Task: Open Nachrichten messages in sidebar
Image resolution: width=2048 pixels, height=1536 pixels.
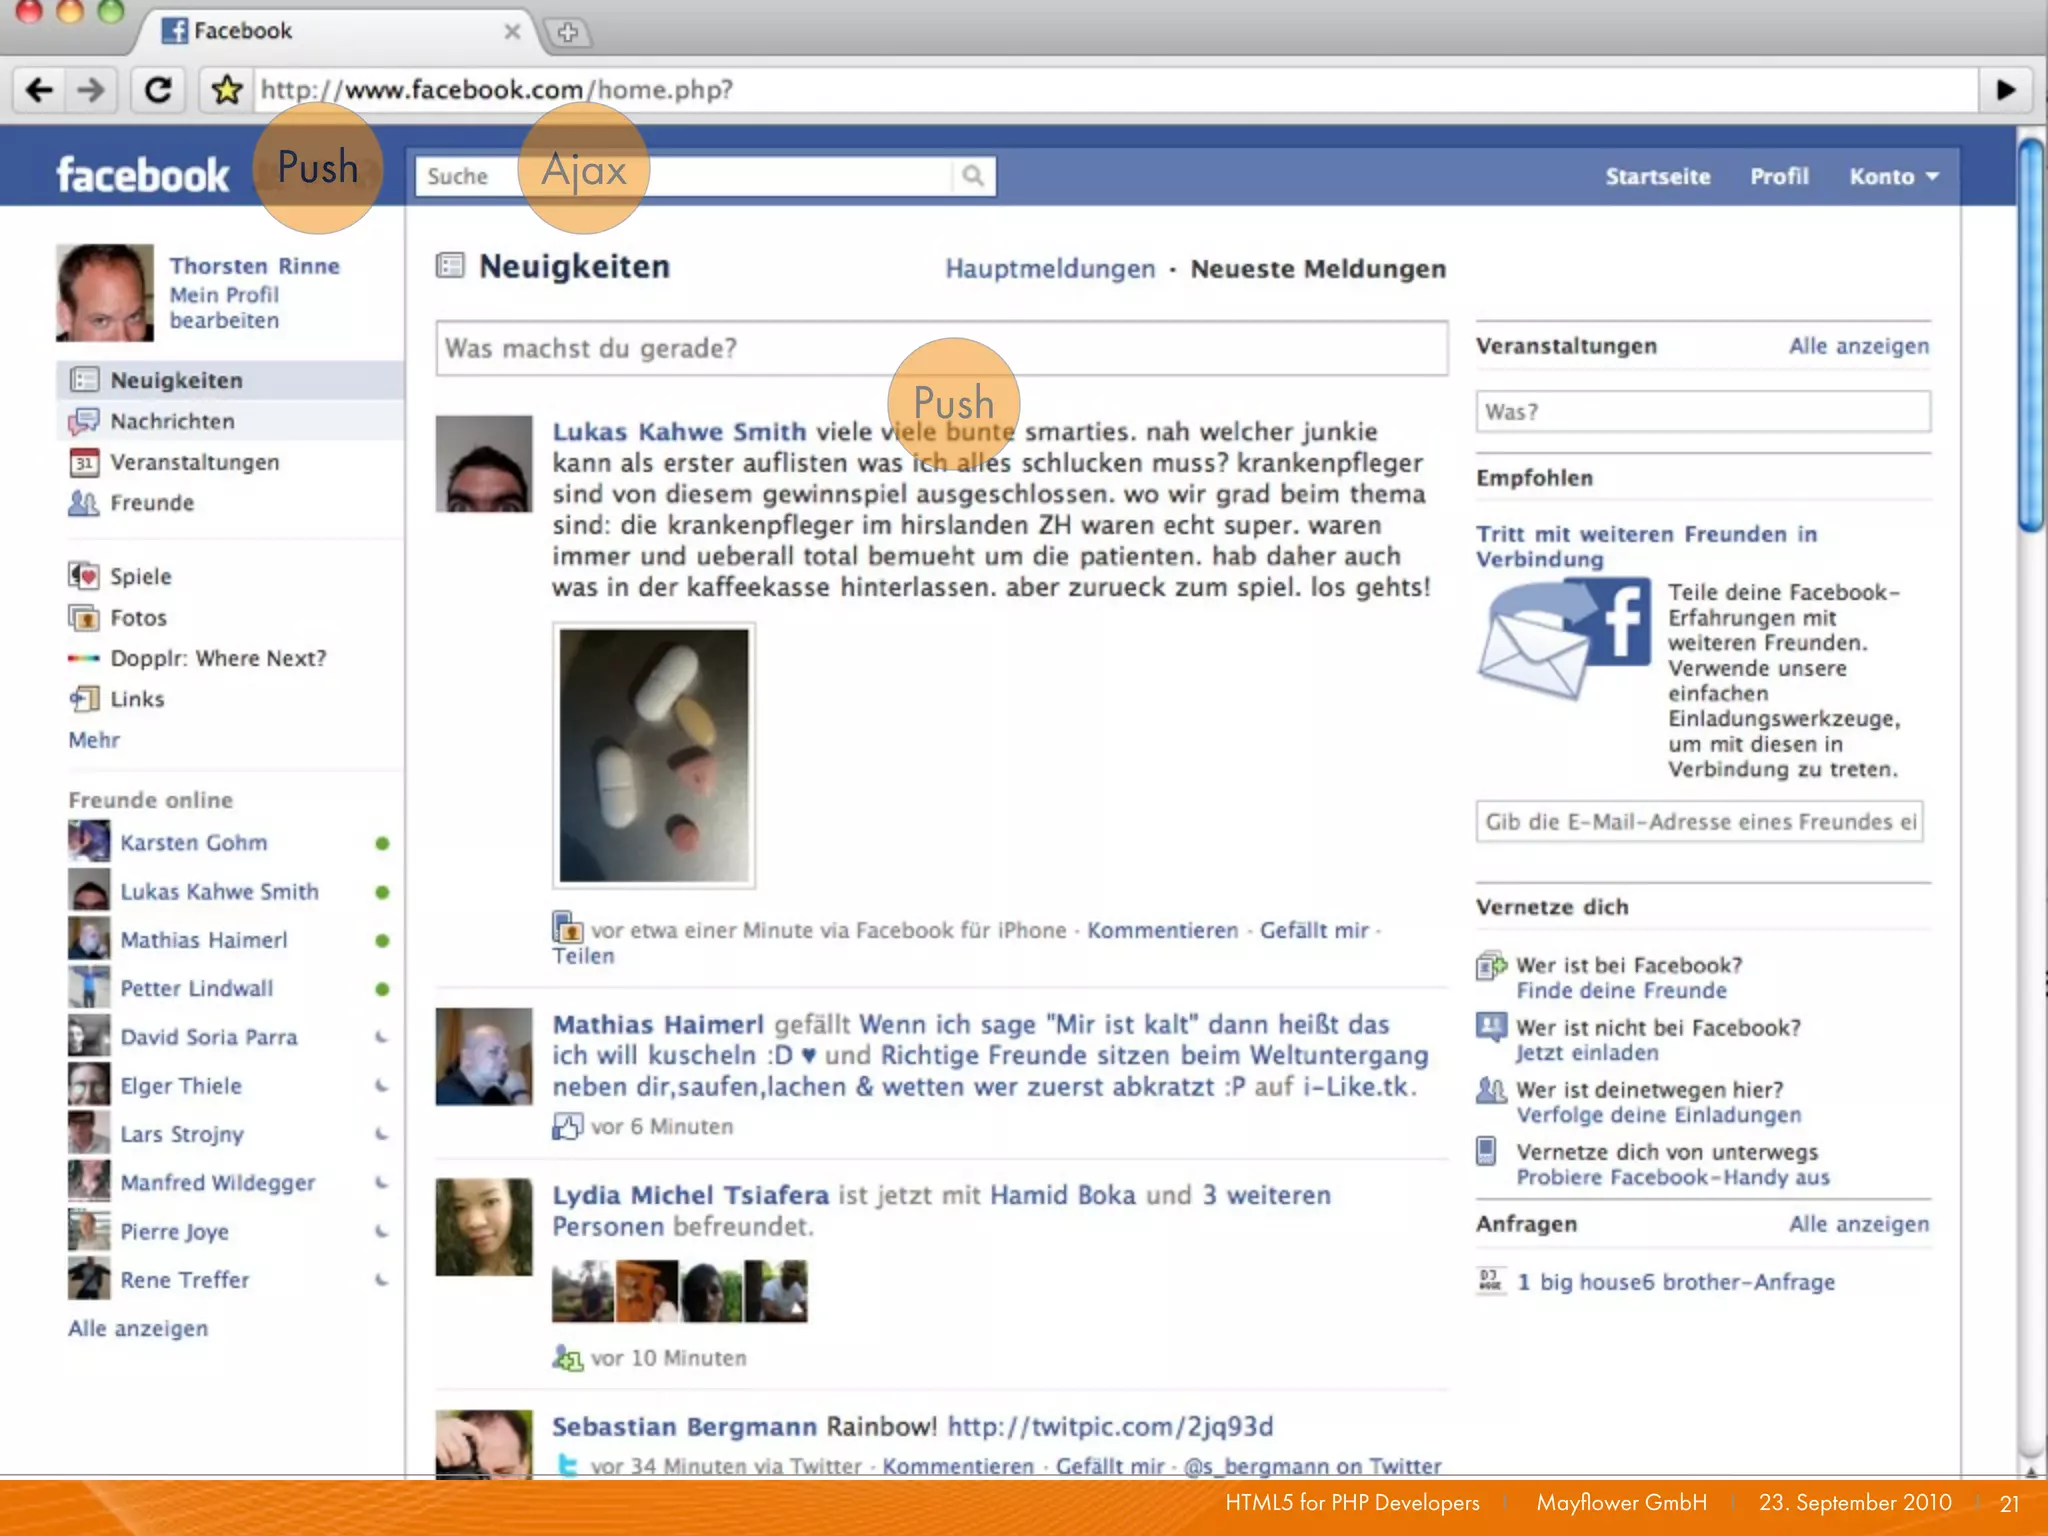Action: click(x=172, y=421)
